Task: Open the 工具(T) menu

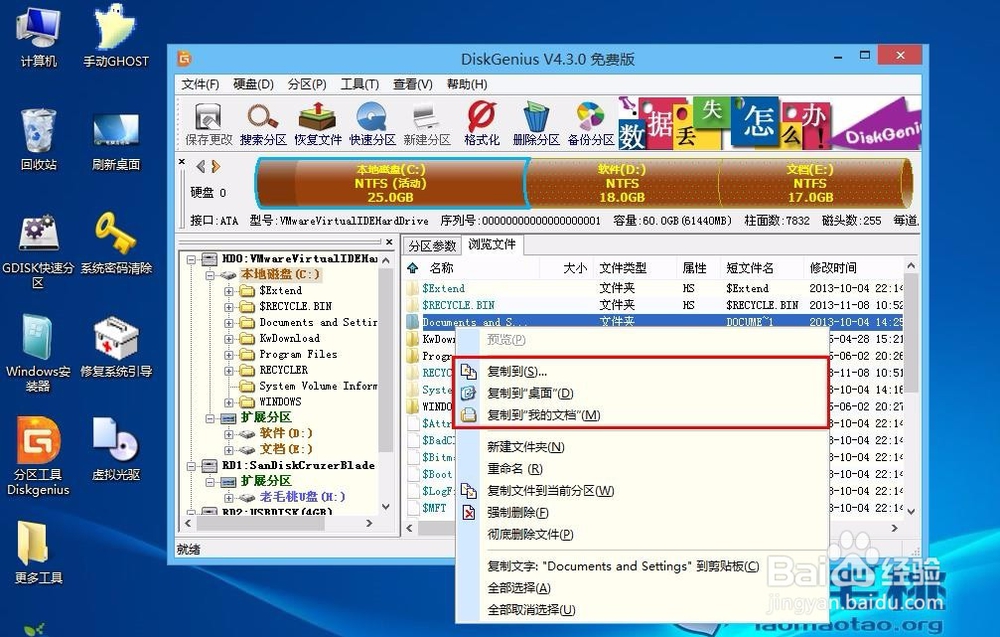Action: click(360, 84)
